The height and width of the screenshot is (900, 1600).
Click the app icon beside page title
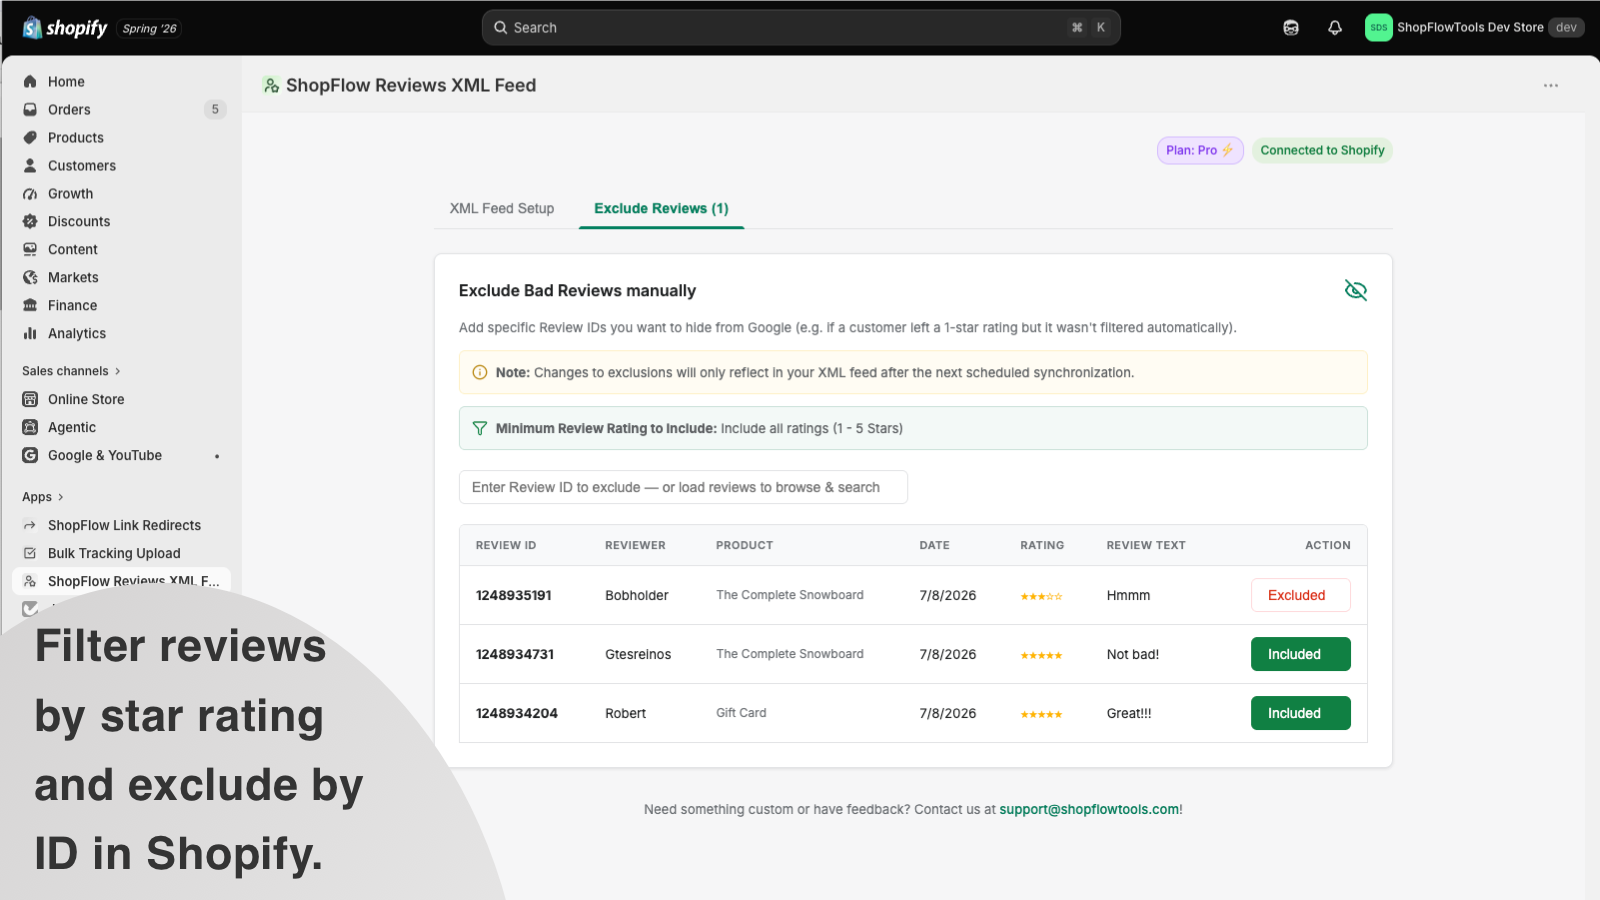(271, 86)
